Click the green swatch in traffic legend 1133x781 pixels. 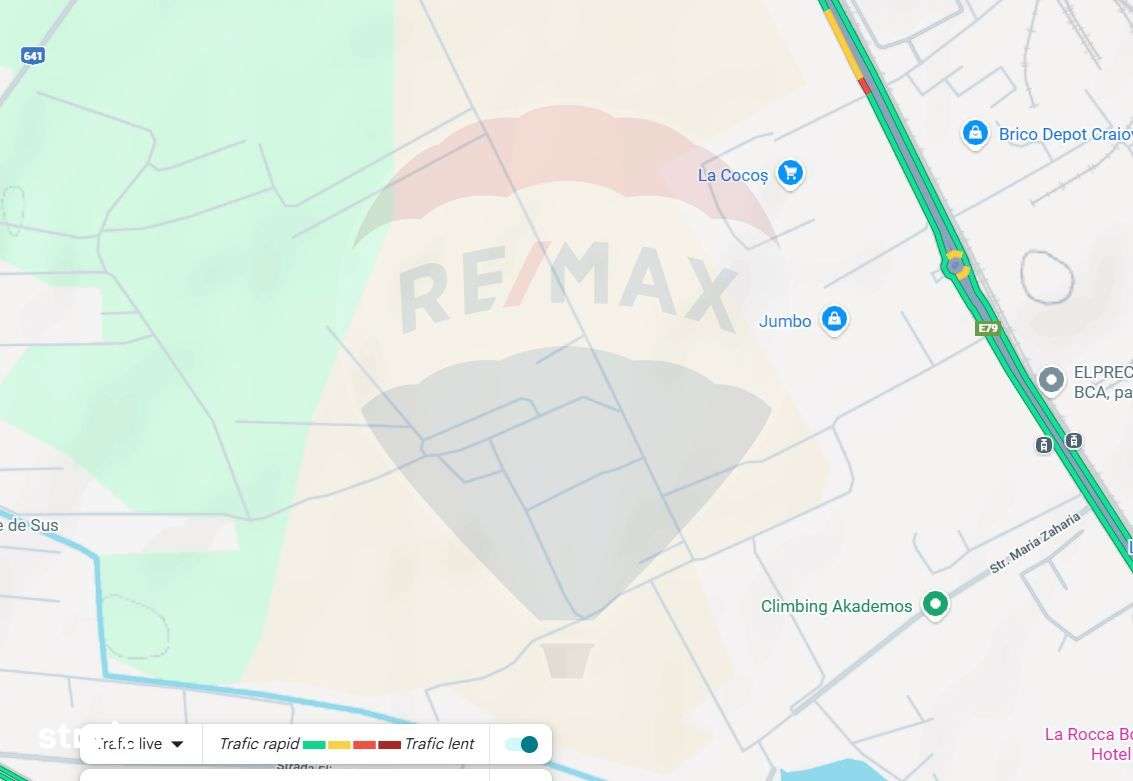point(314,745)
